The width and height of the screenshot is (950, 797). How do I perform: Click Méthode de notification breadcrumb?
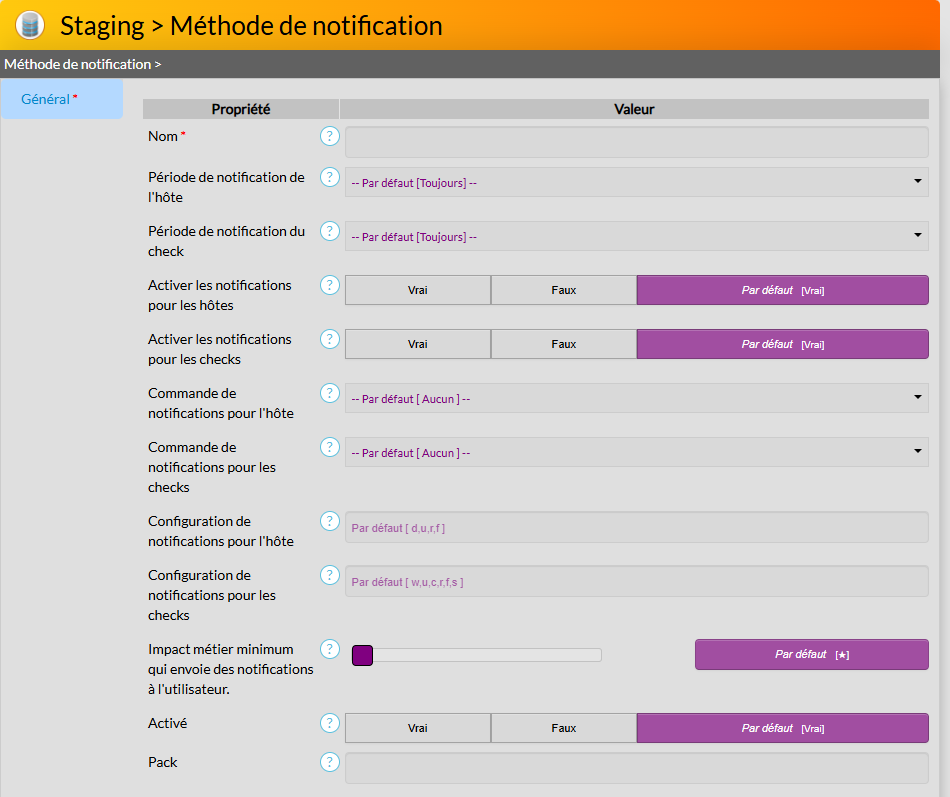(77, 64)
